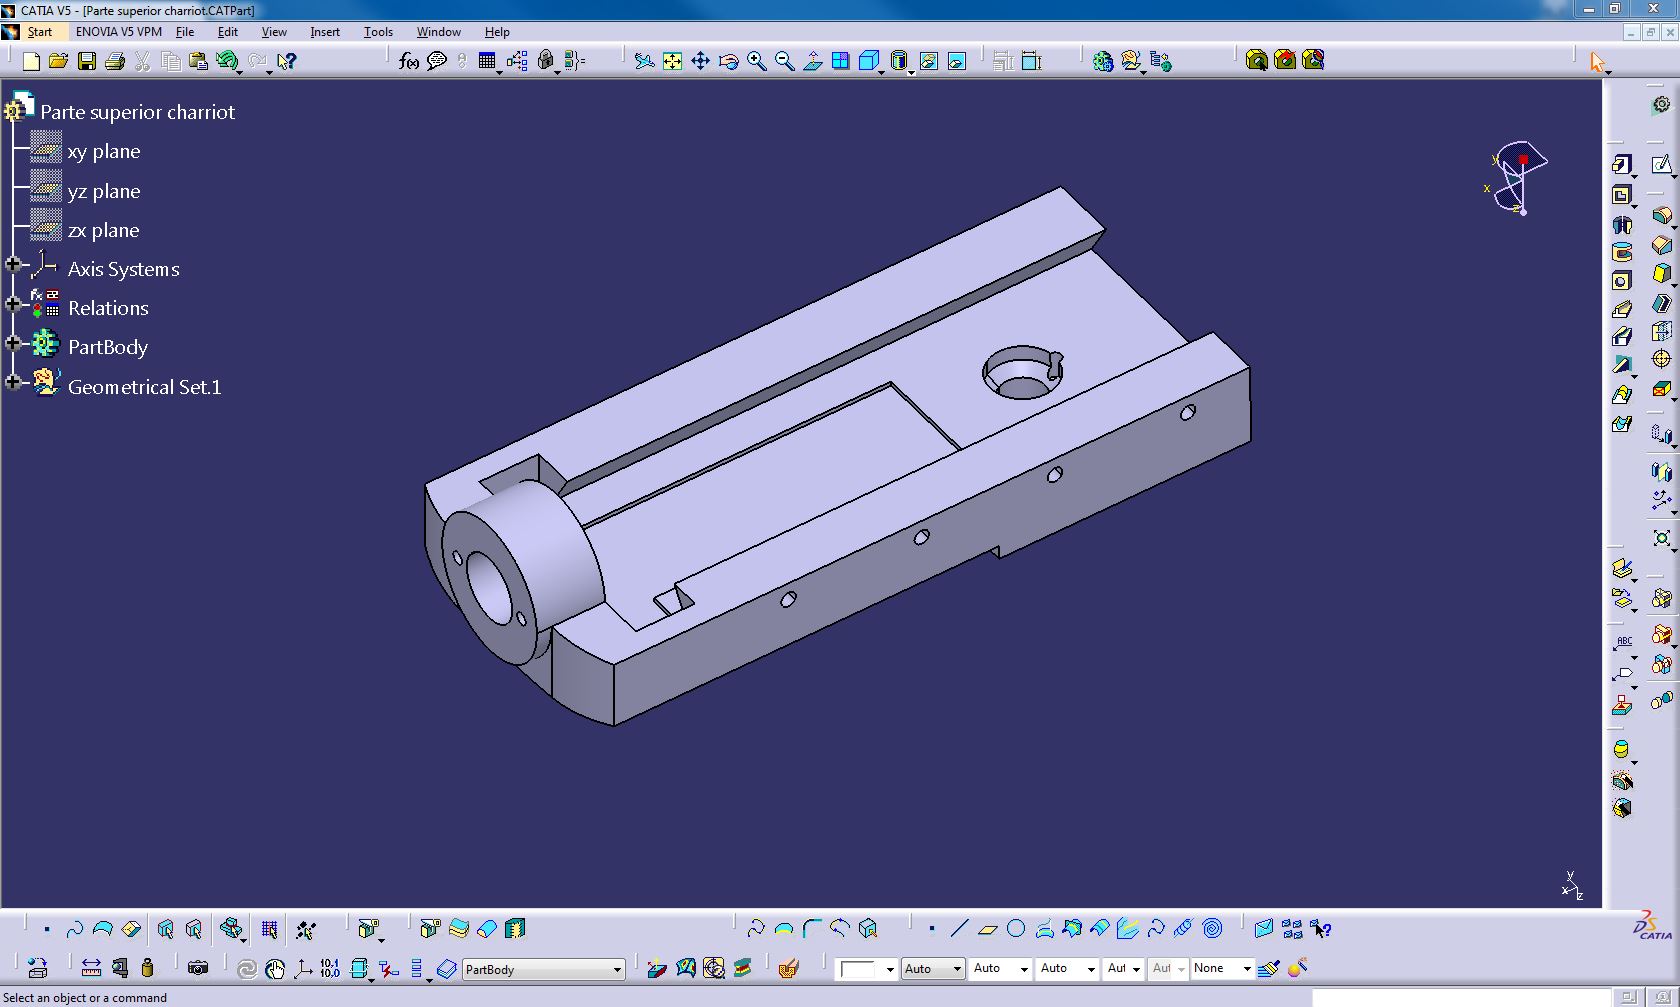The height and width of the screenshot is (1007, 1680).
Task: Open the Formula f(x) tool
Action: 408,62
